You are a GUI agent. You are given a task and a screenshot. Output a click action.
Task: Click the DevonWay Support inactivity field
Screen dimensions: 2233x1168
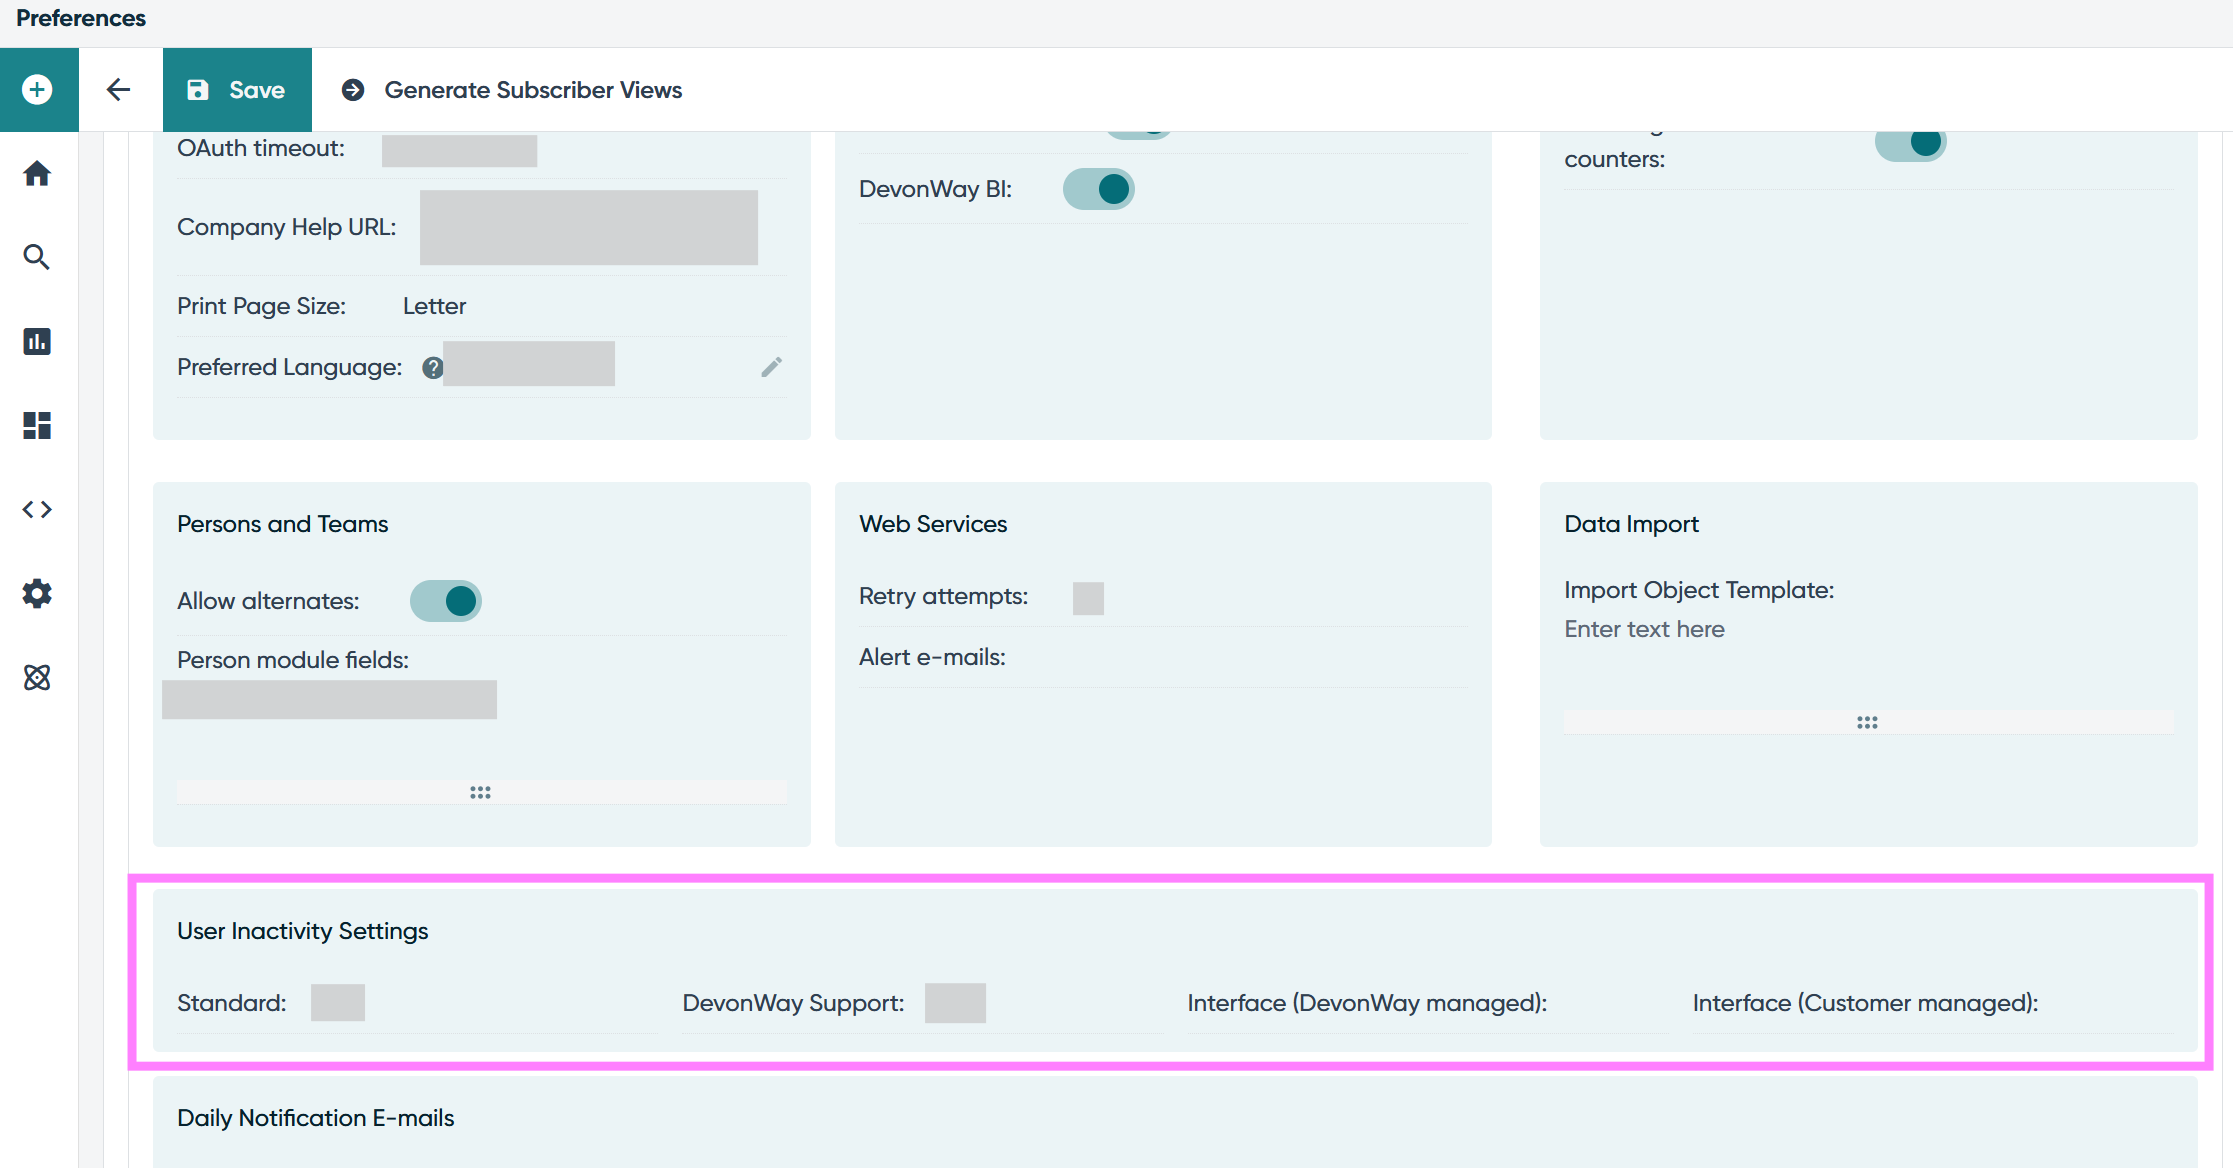tap(955, 1003)
